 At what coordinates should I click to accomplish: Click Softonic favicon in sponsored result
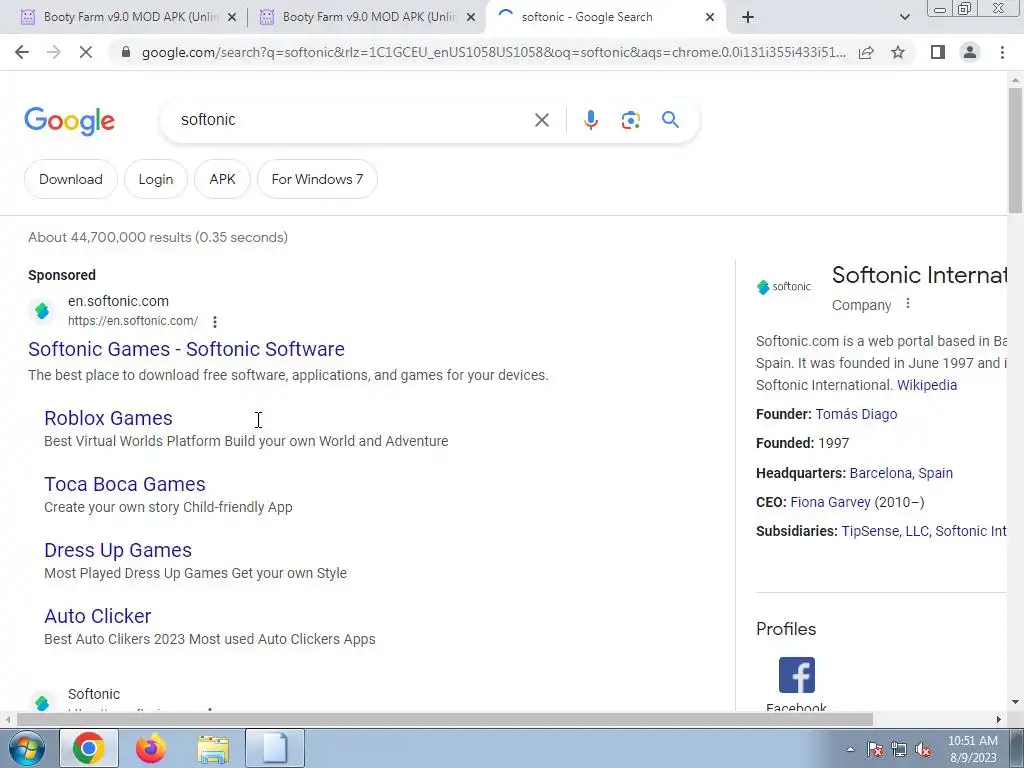tap(42, 311)
